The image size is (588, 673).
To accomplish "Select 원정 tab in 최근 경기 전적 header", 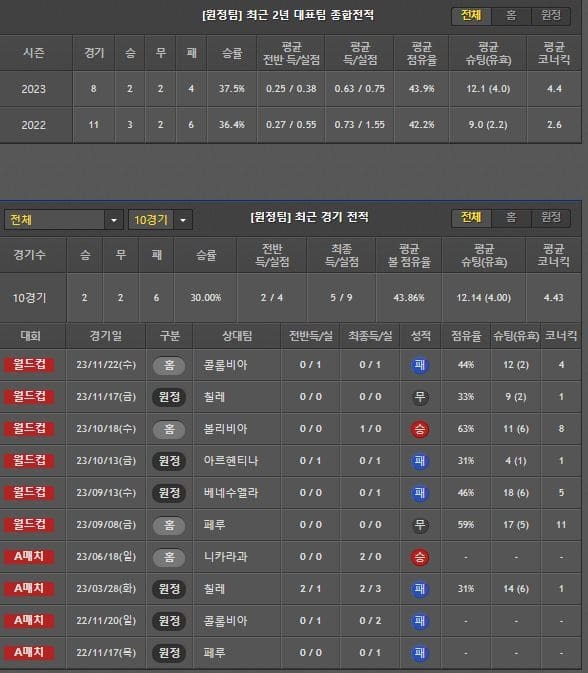I will point(551,218).
